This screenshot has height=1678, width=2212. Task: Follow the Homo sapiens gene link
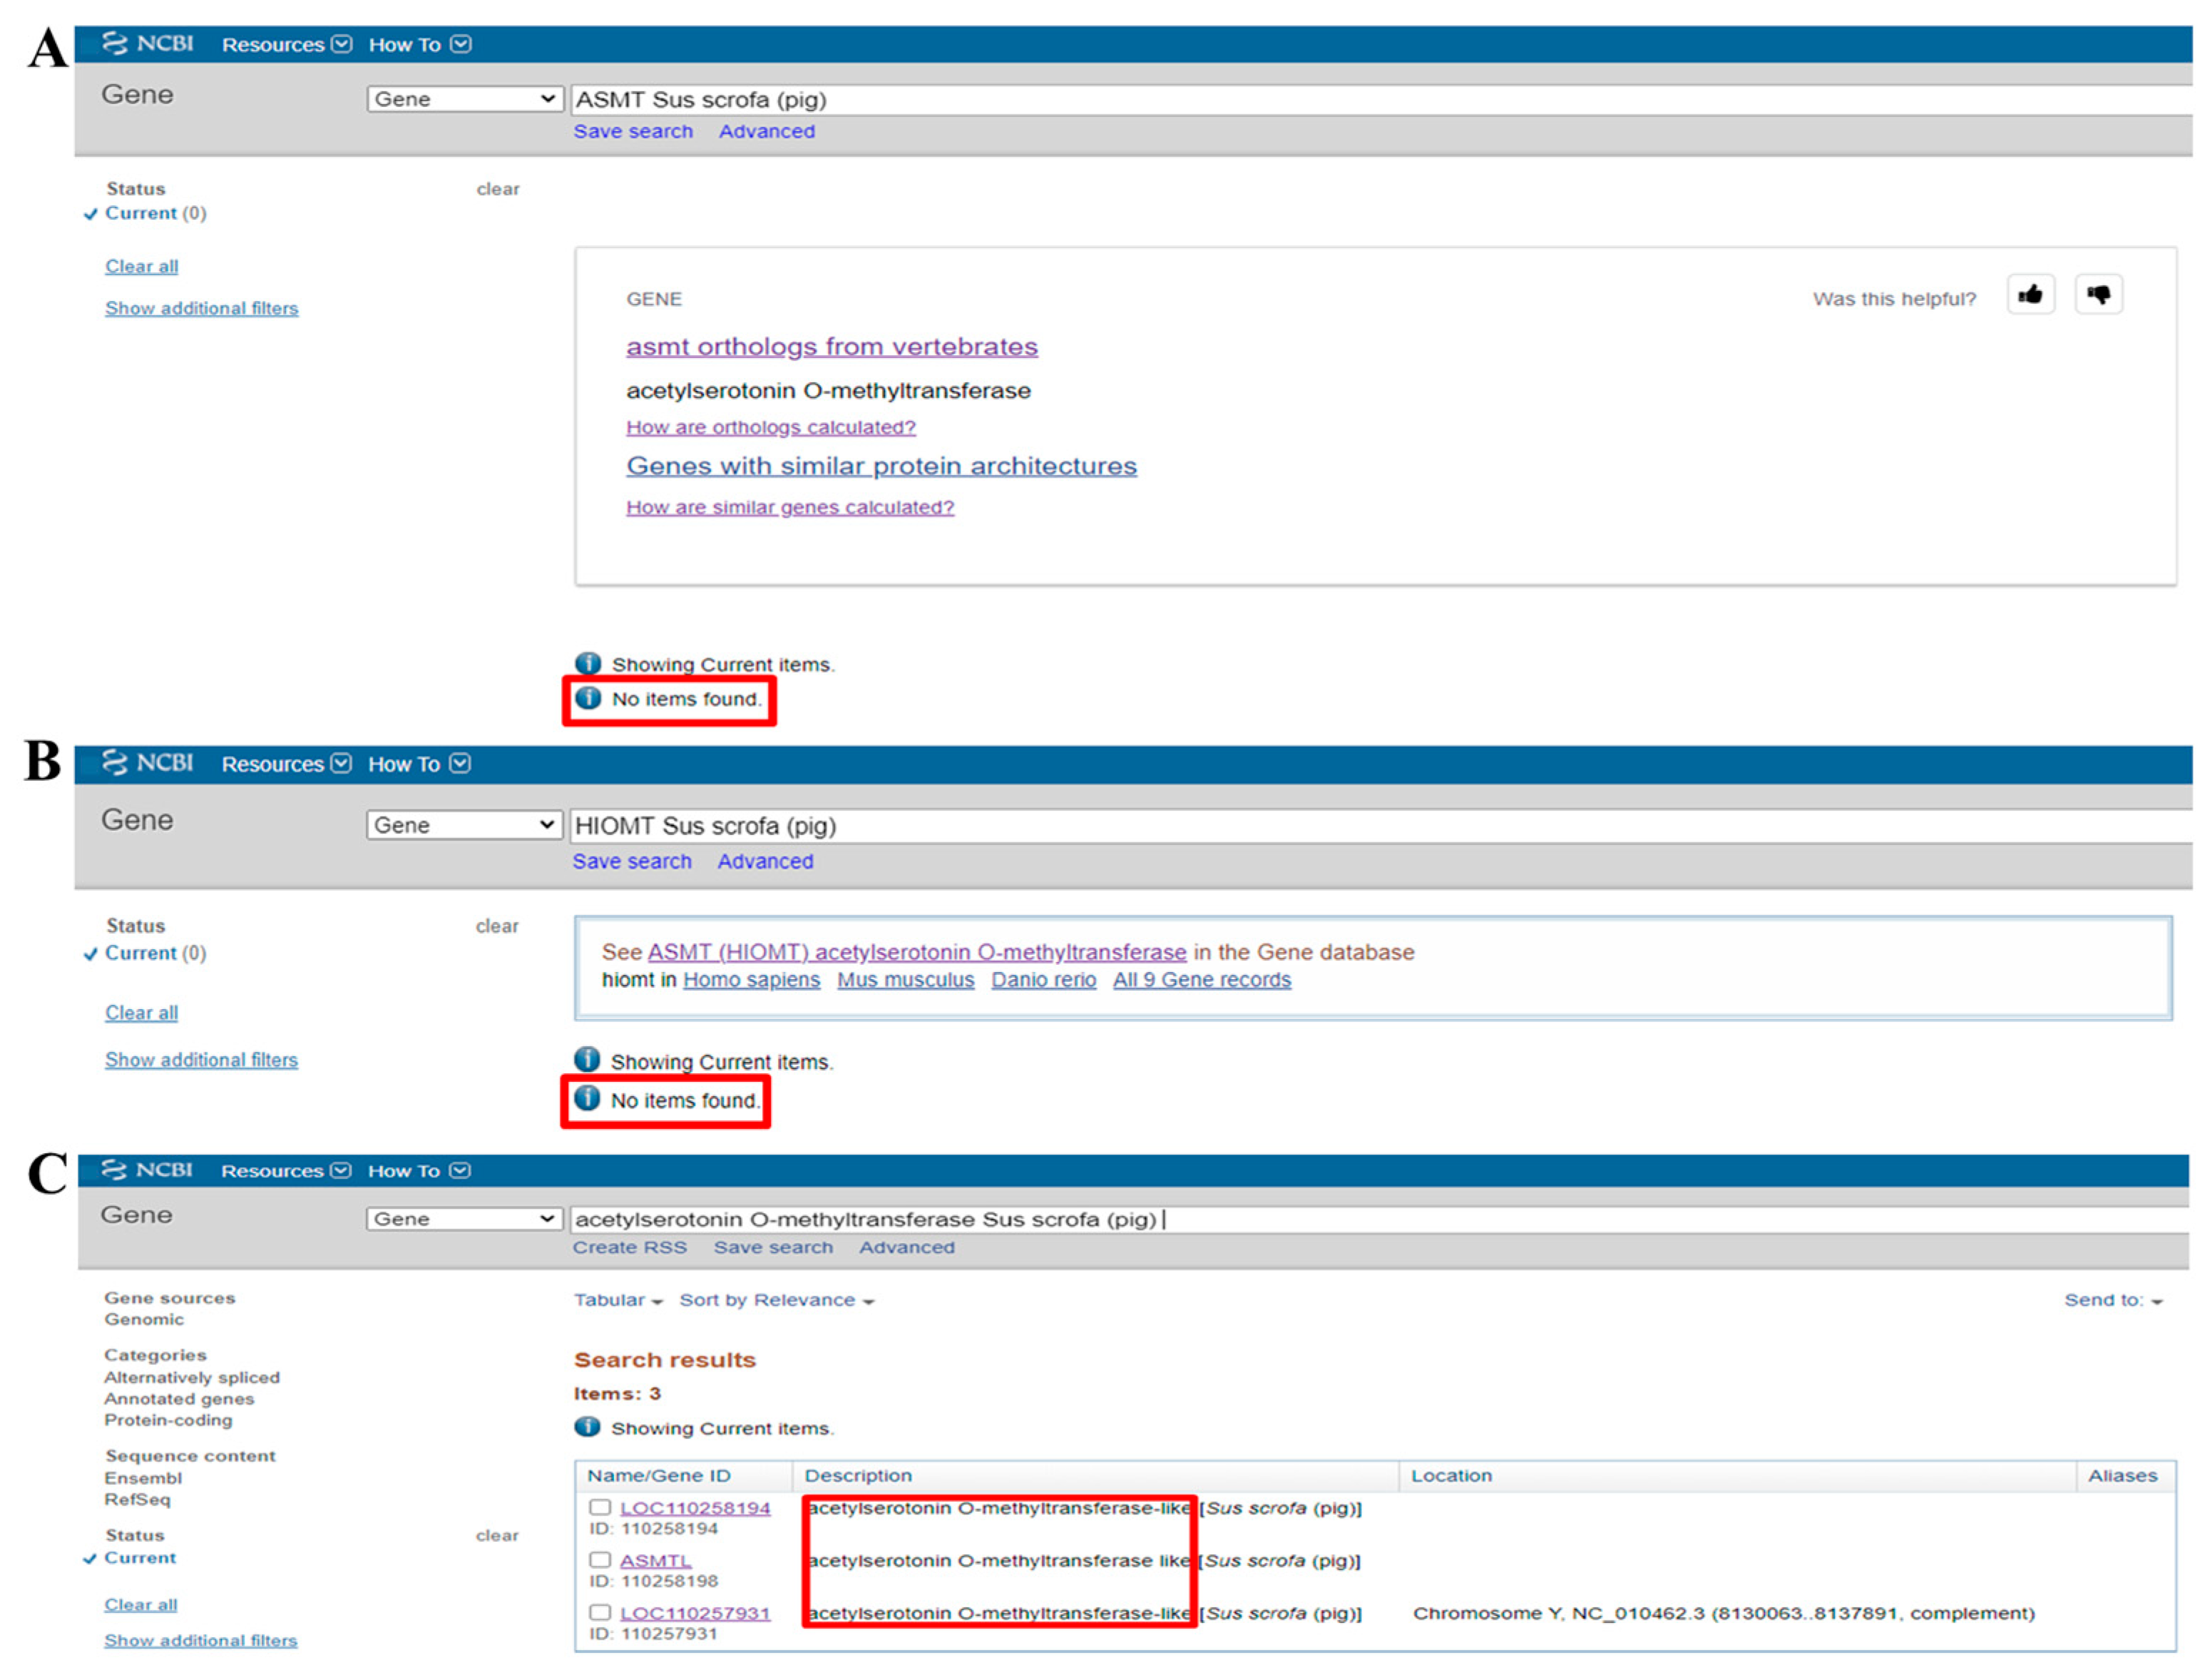click(x=751, y=980)
